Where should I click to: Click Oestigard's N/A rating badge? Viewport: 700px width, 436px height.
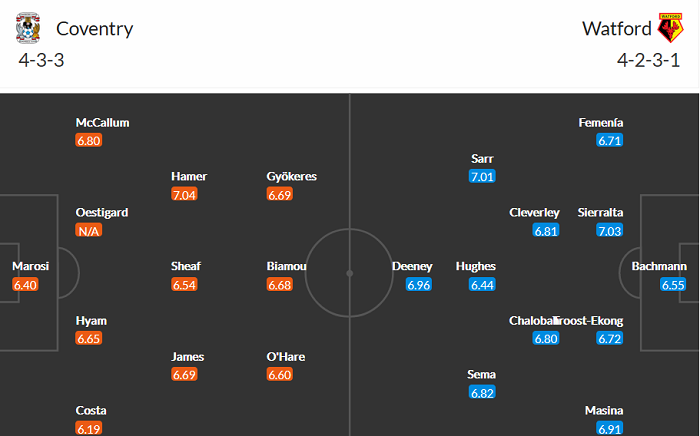(89, 231)
